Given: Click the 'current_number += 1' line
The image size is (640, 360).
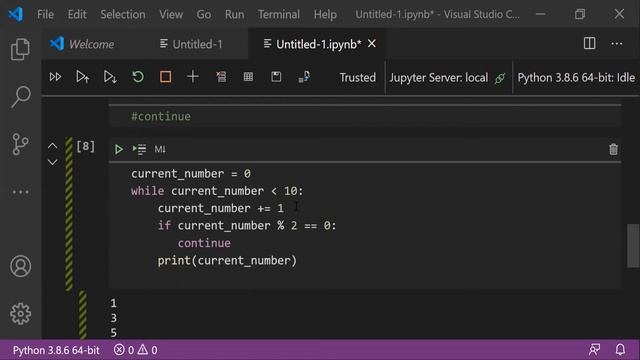Looking at the screenshot, I should click(220, 209).
